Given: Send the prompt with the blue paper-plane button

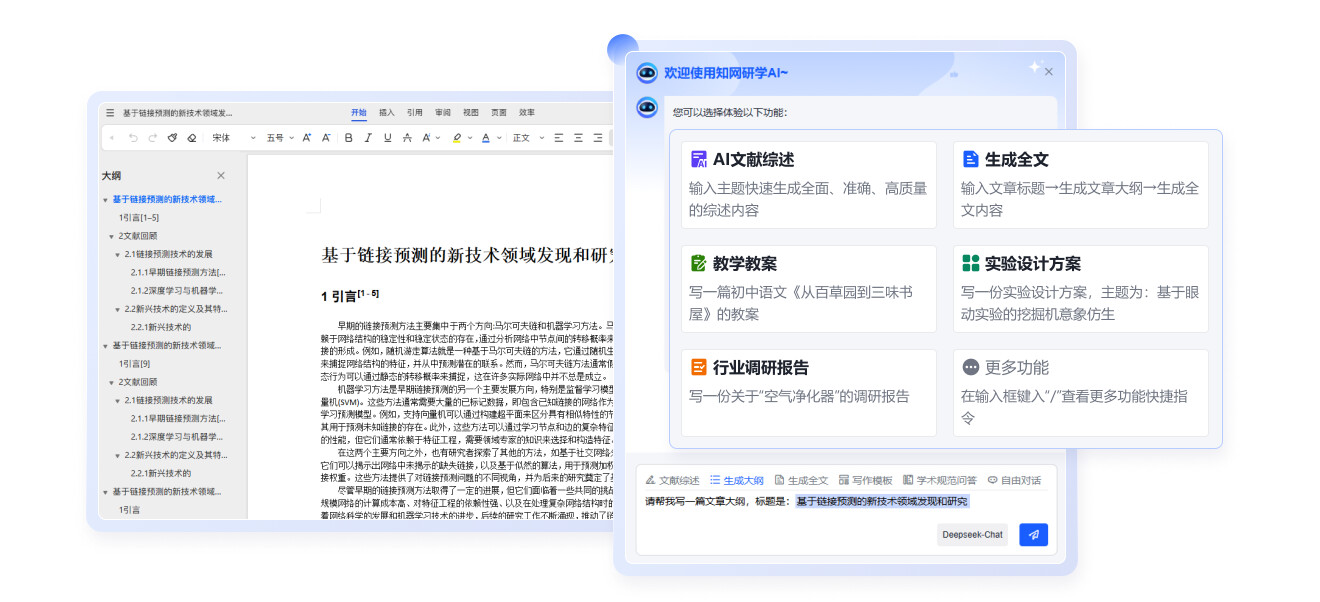Looking at the screenshot, I should [1033, 534].
